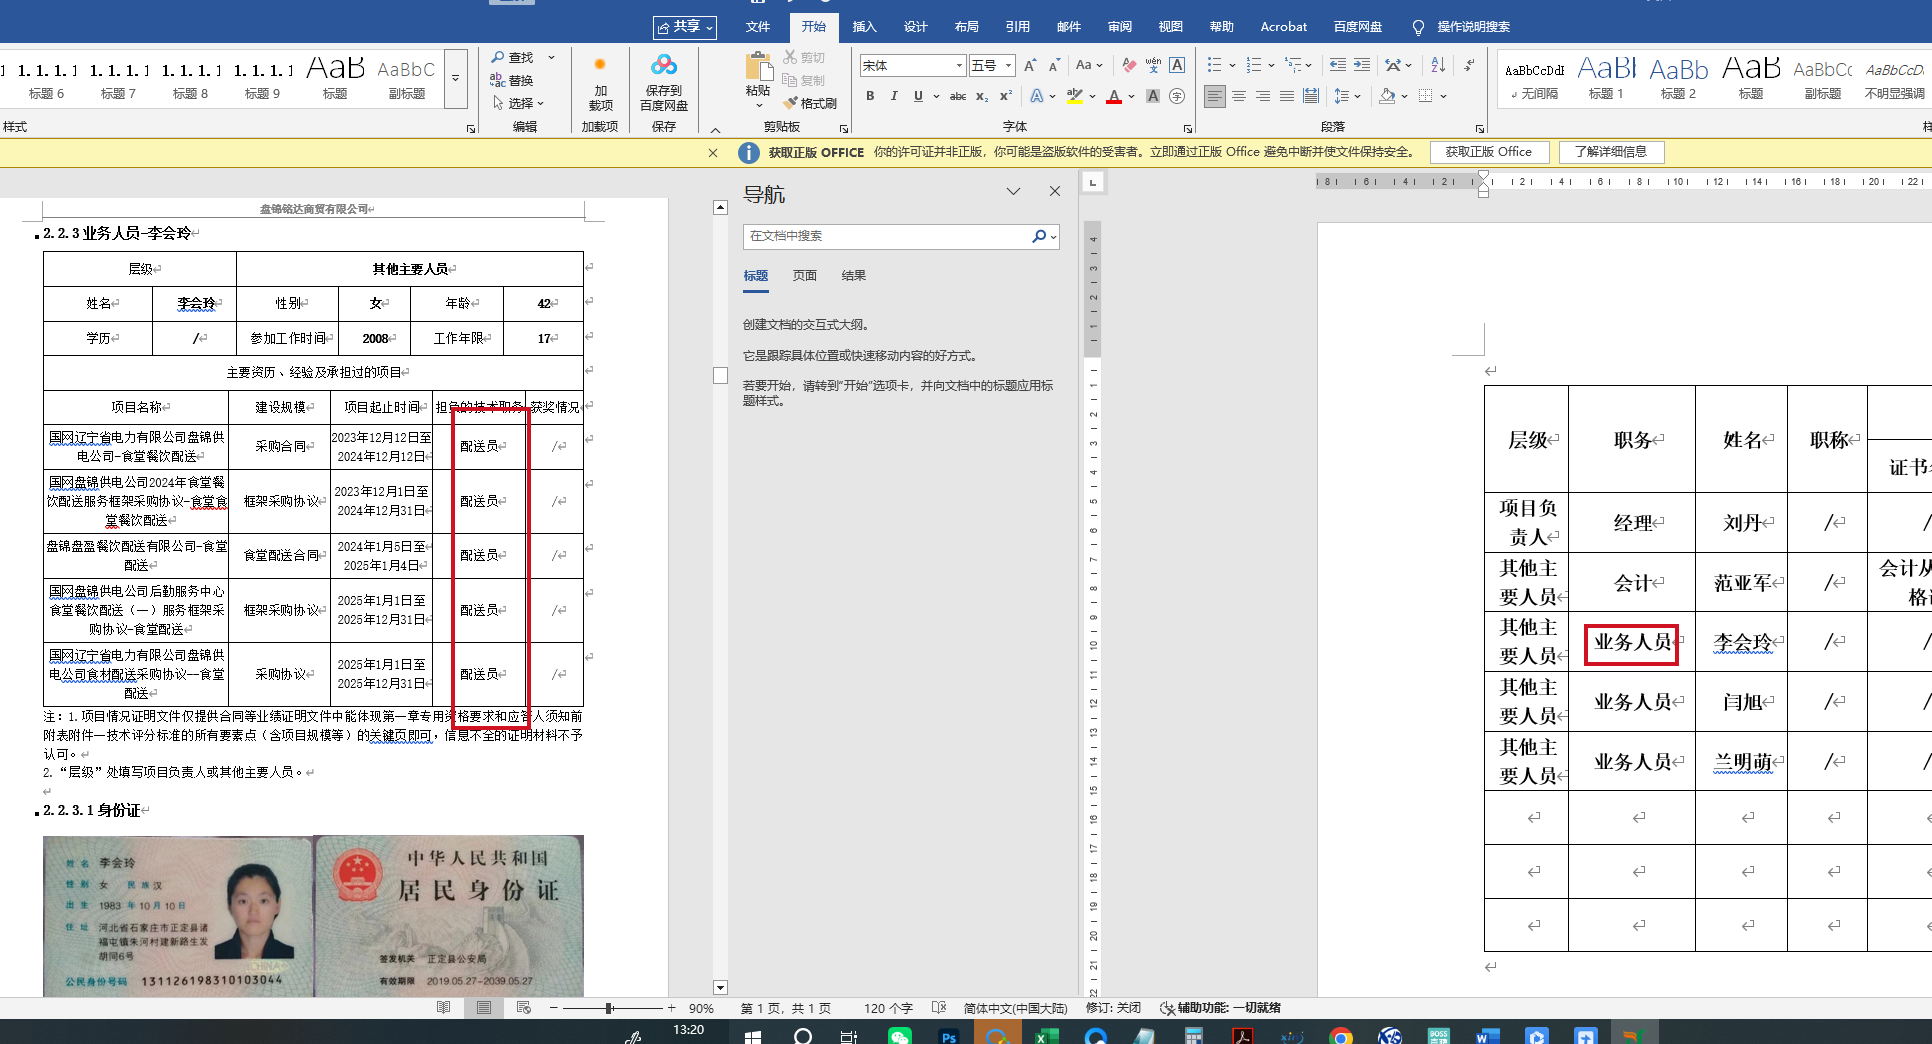Click the zoom slider in status bar
Viewport: 1932px width, 1044px height.
(609, 1008)
